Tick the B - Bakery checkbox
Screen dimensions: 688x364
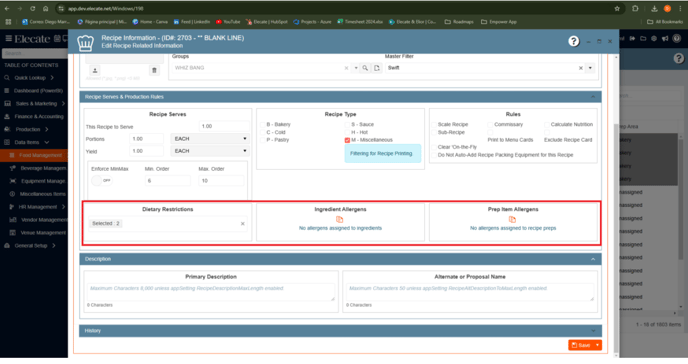[262, 125]
